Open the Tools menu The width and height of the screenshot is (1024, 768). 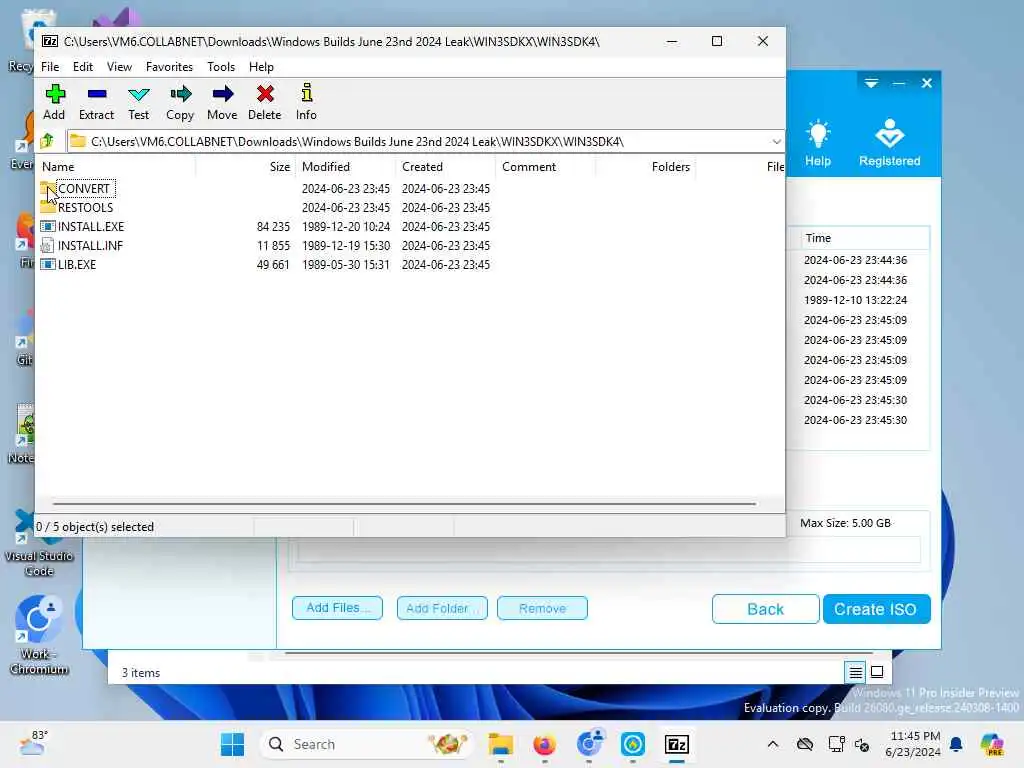221,67
